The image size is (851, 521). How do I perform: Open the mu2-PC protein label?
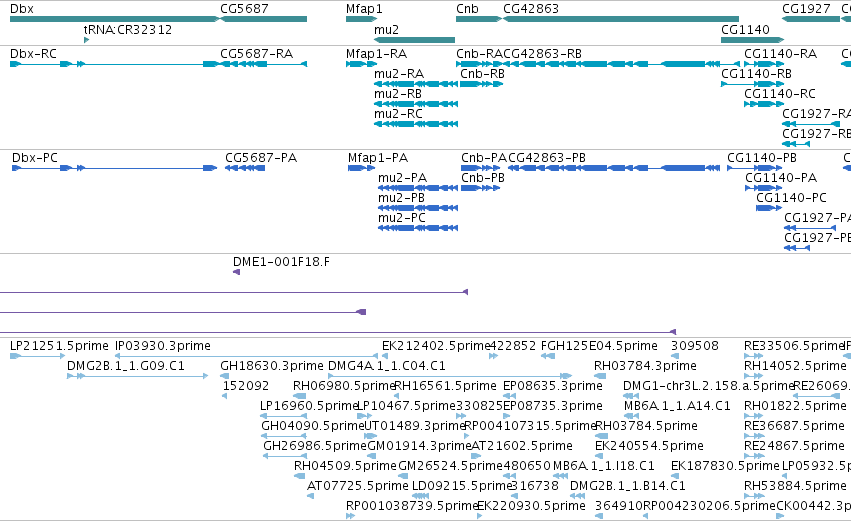coord(402,218)
